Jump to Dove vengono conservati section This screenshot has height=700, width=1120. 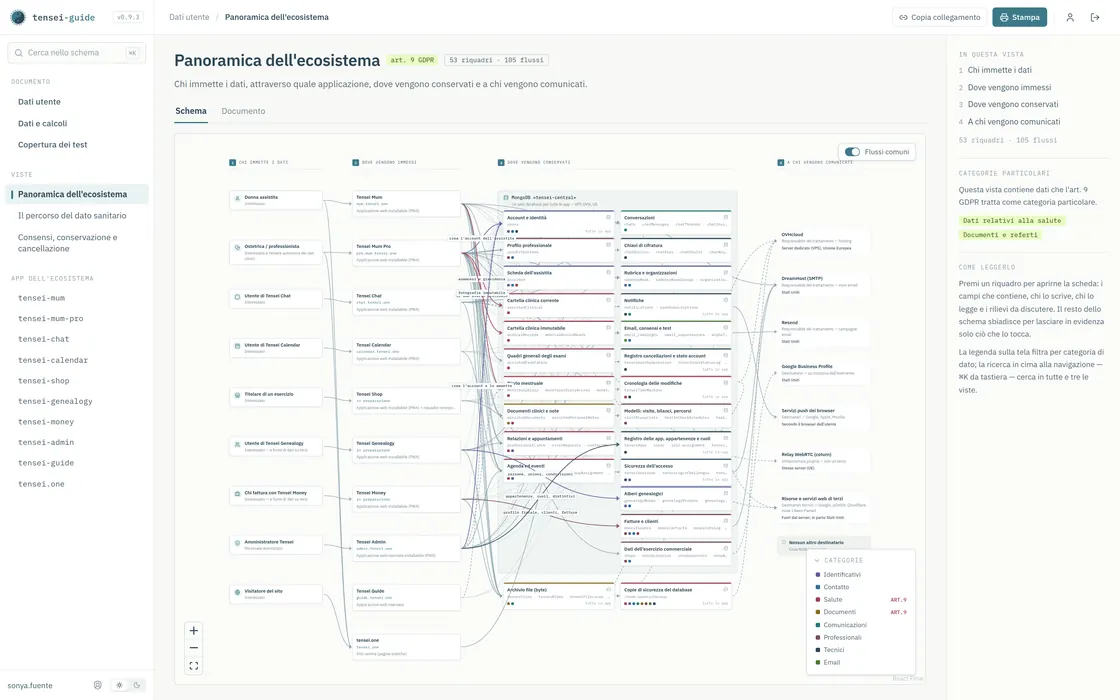pyautogui.click(x=1013, y=104)
